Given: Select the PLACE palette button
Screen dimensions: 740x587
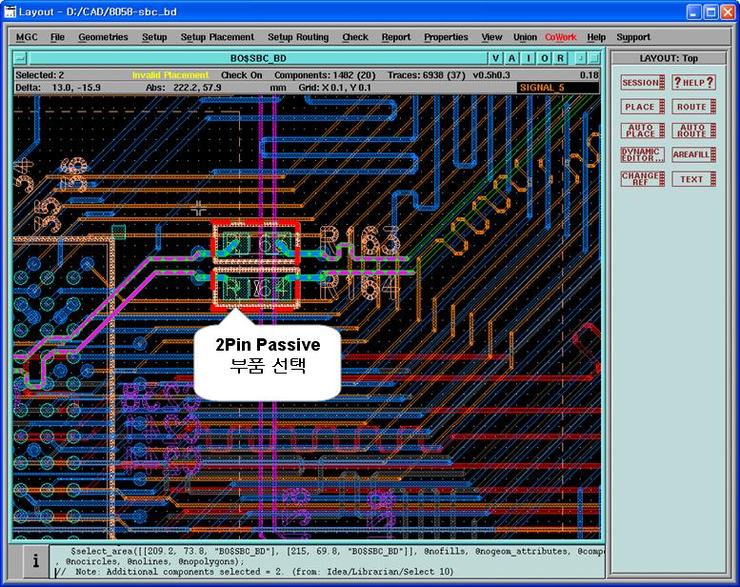Looking at the screenshot, I should tap(640, 107).
